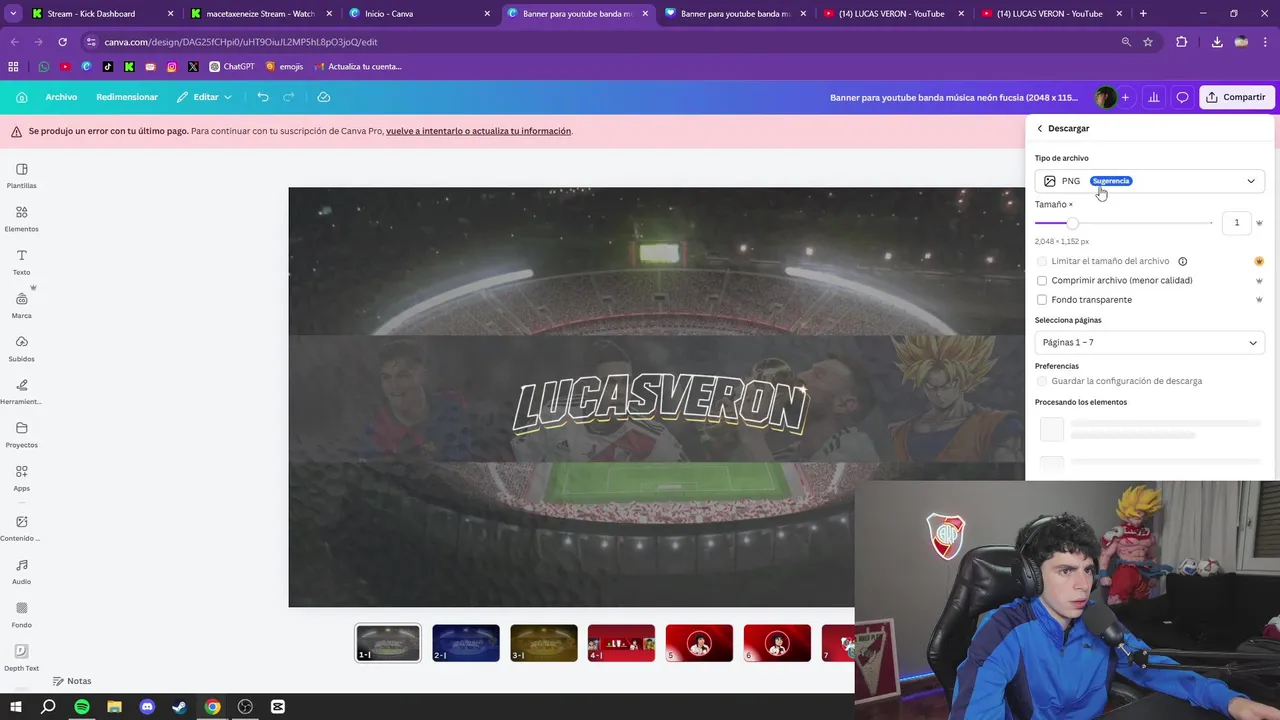The height and width of the screenshot is (720, 1280).
Task: Open the WhatsApp bookmark
Action: [x=43, y=67]
